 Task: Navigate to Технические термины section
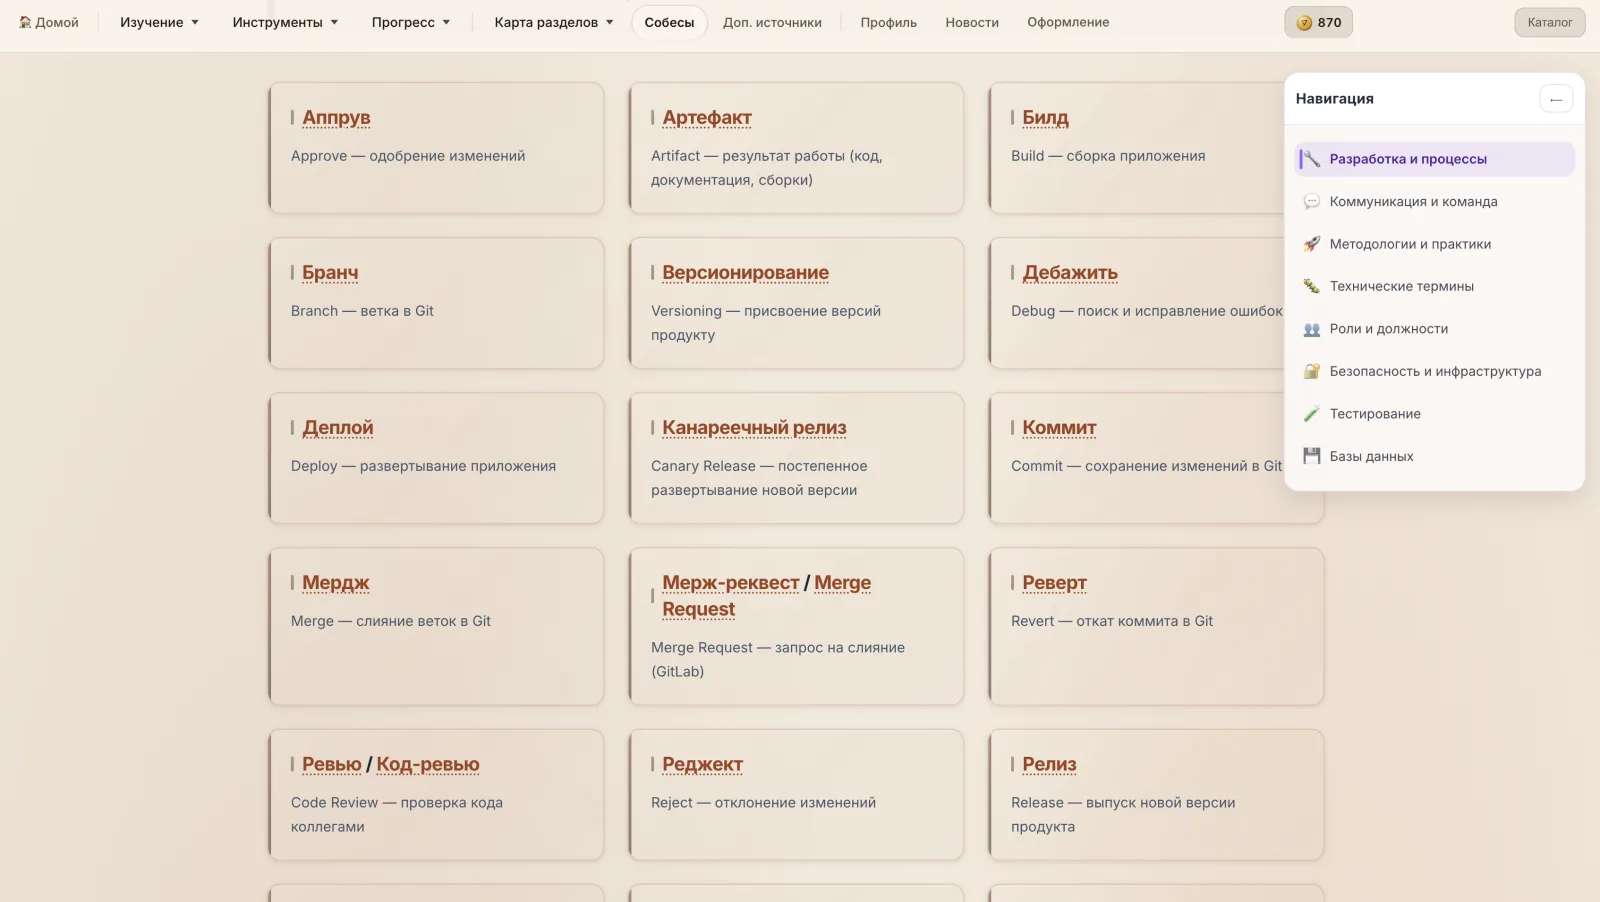point(1434,286)
